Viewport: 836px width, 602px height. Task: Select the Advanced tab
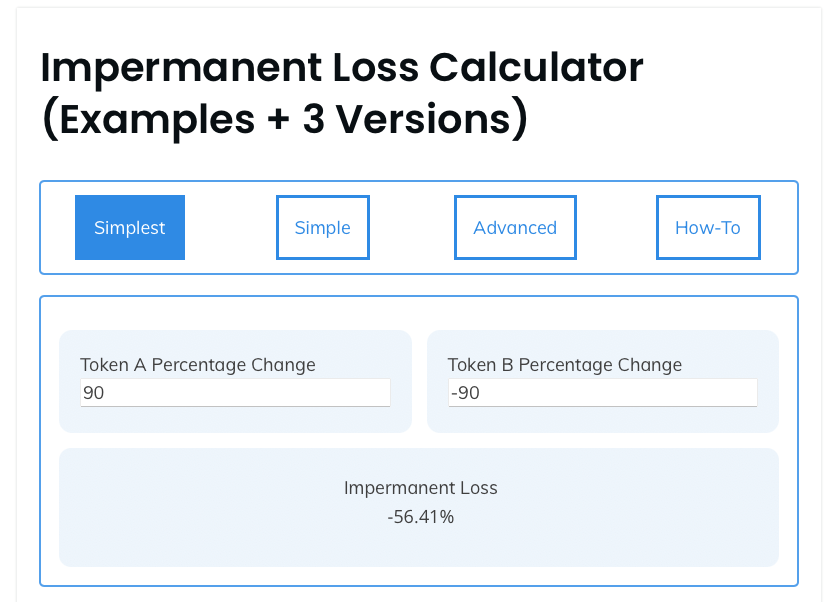click(515, 227)
